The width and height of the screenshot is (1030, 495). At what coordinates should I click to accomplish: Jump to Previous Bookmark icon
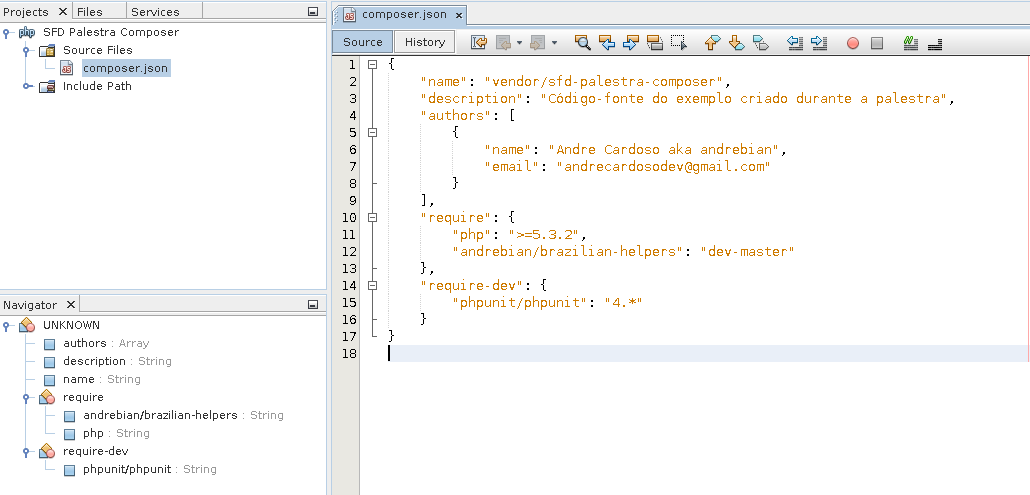tap(712, 43)
